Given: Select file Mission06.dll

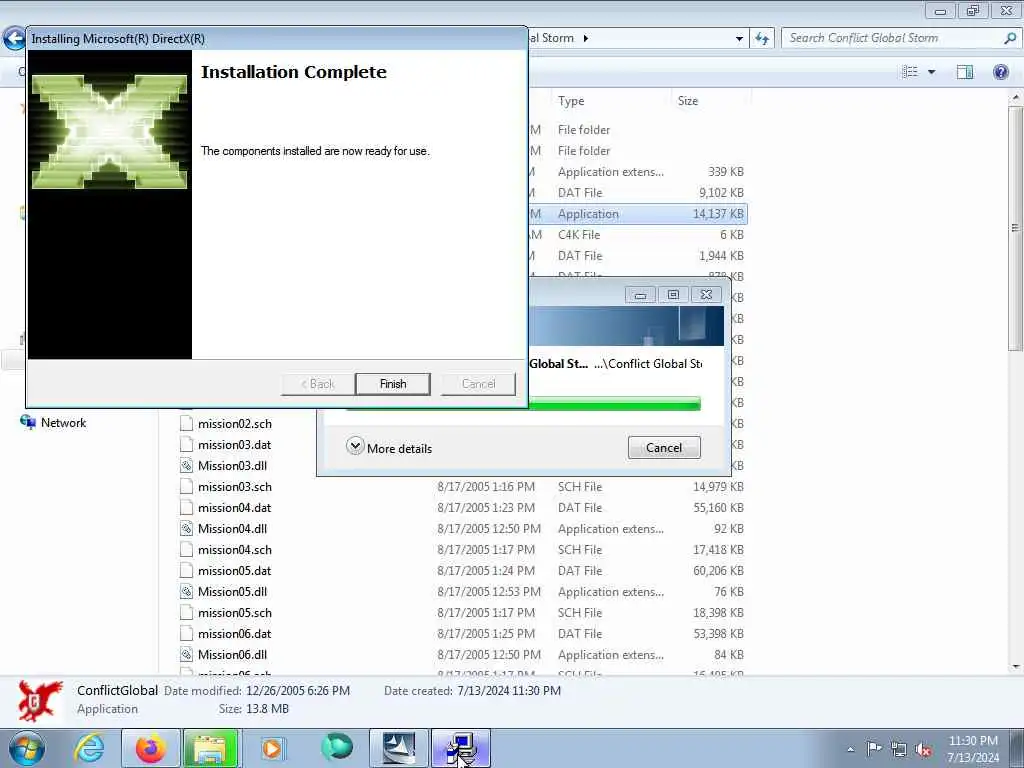Looking at the screenshot, I should (x=232, y=654).
